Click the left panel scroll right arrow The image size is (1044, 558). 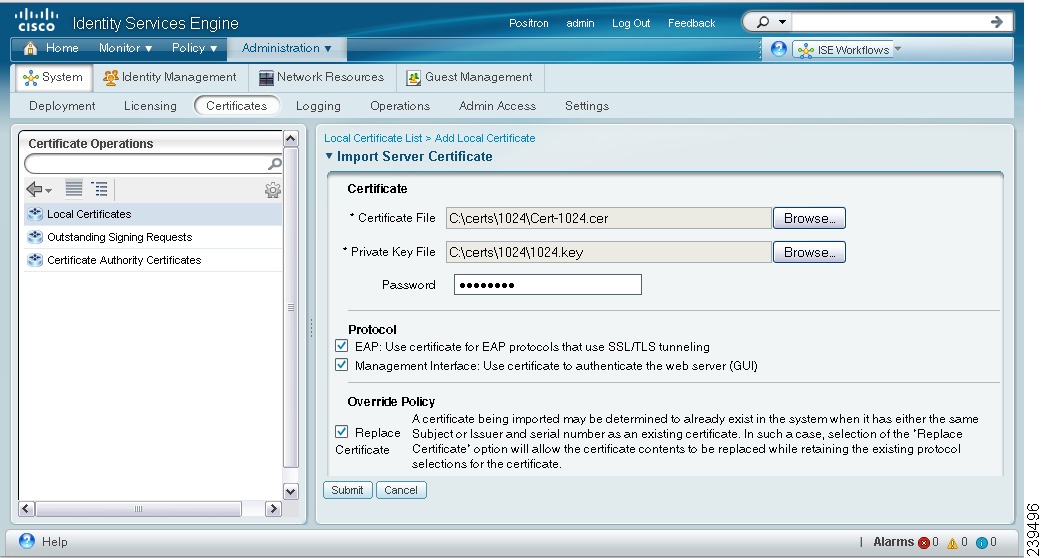point(273,509)
